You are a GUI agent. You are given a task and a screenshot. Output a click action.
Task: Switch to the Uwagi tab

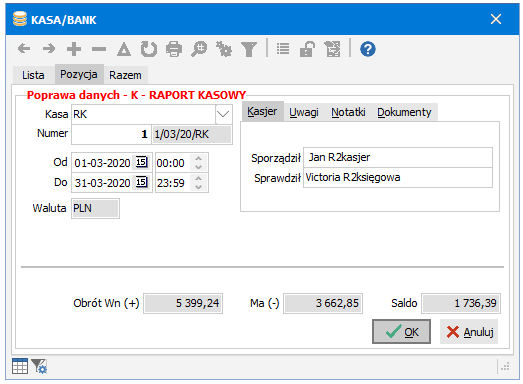[304, 112]
